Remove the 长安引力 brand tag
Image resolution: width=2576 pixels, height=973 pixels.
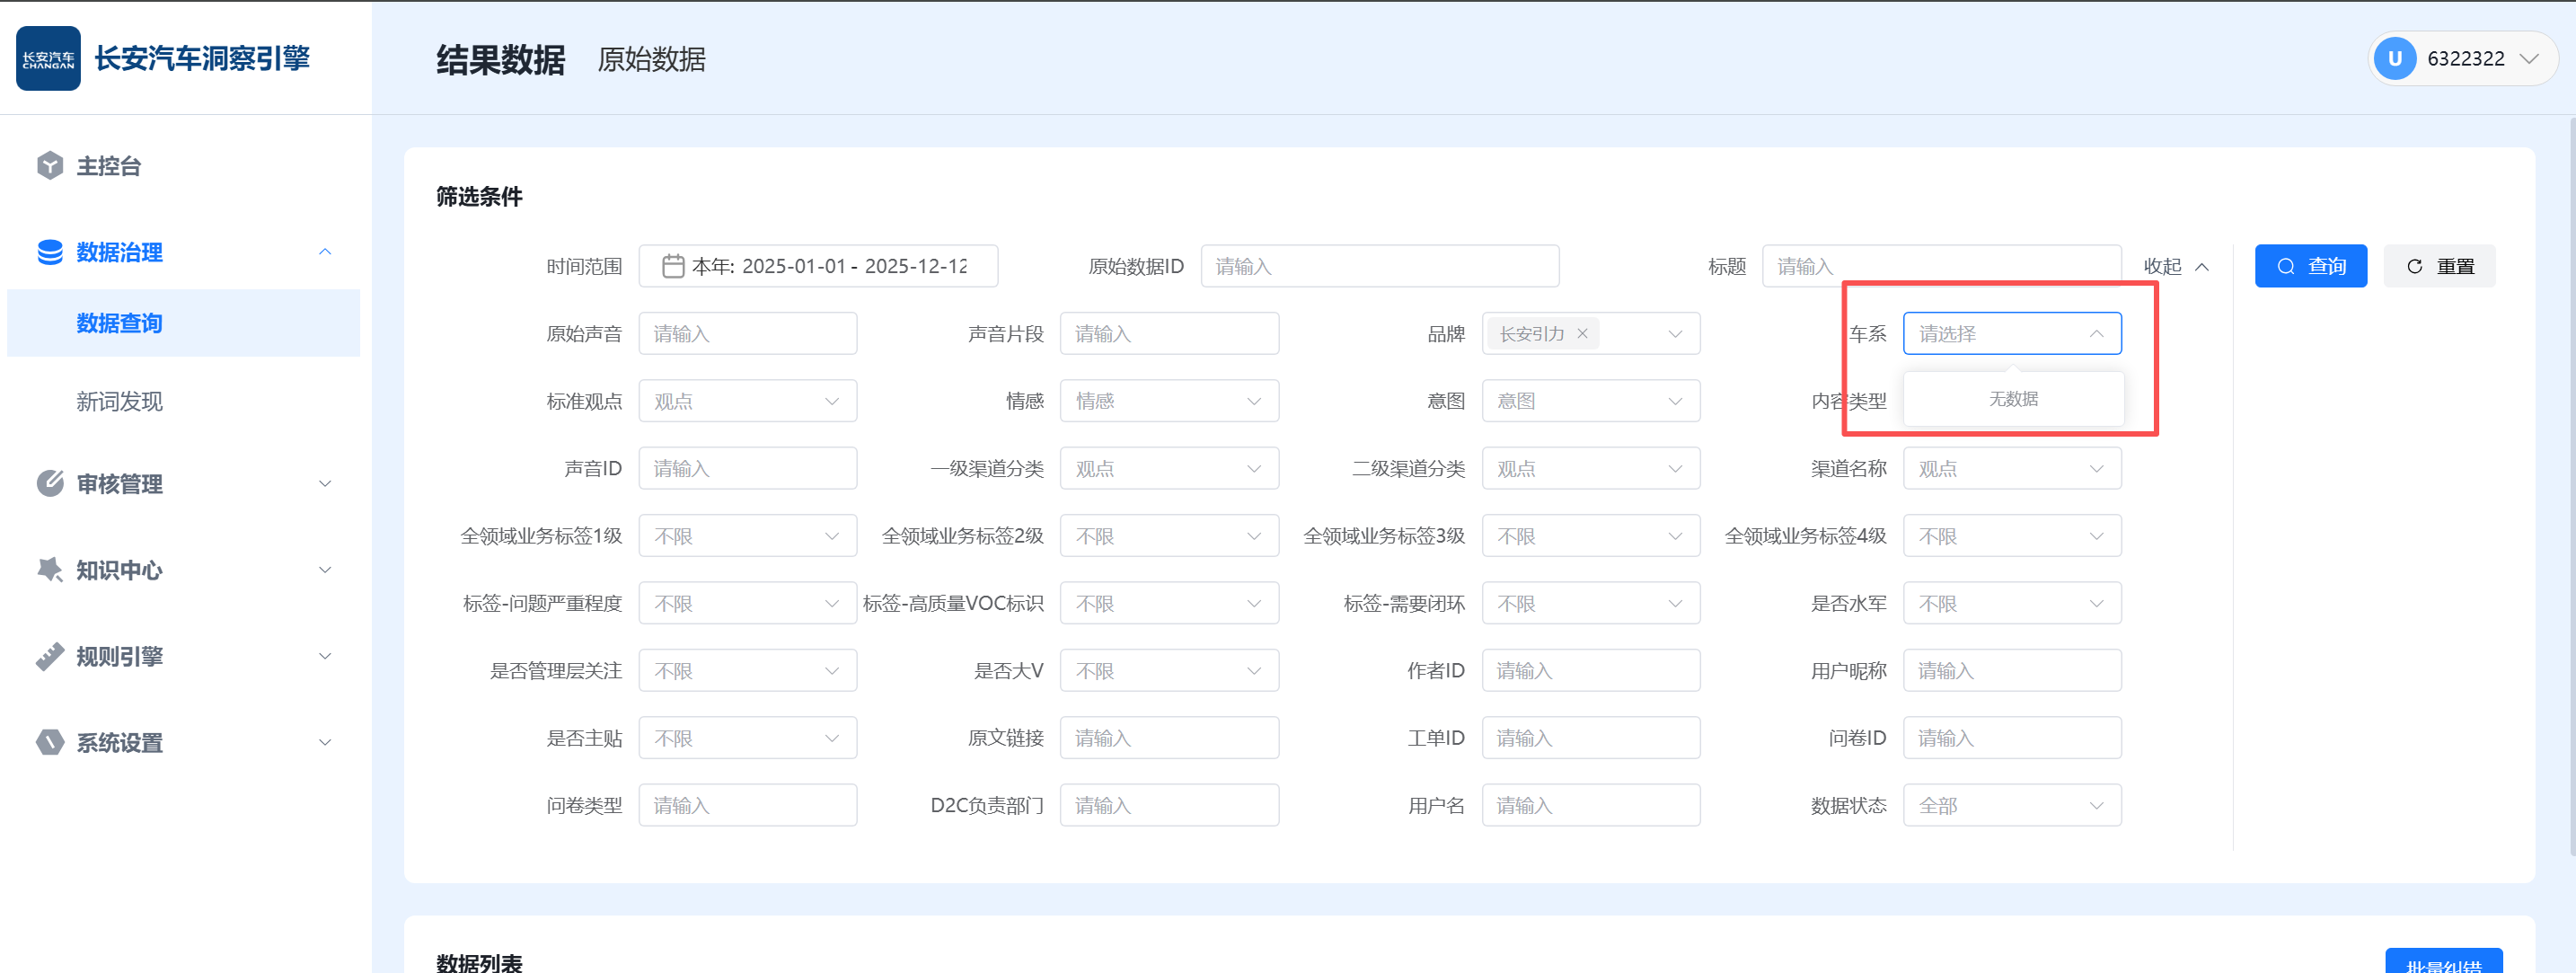[1582, 334]
